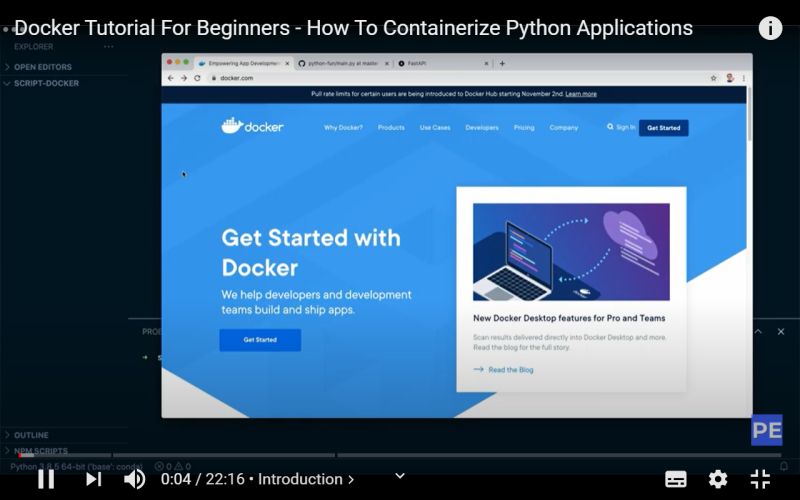Image resolution: width=800 pixels, height=500 pixels.
Task: Go forward in the browser
Action: tap(184, 78)
